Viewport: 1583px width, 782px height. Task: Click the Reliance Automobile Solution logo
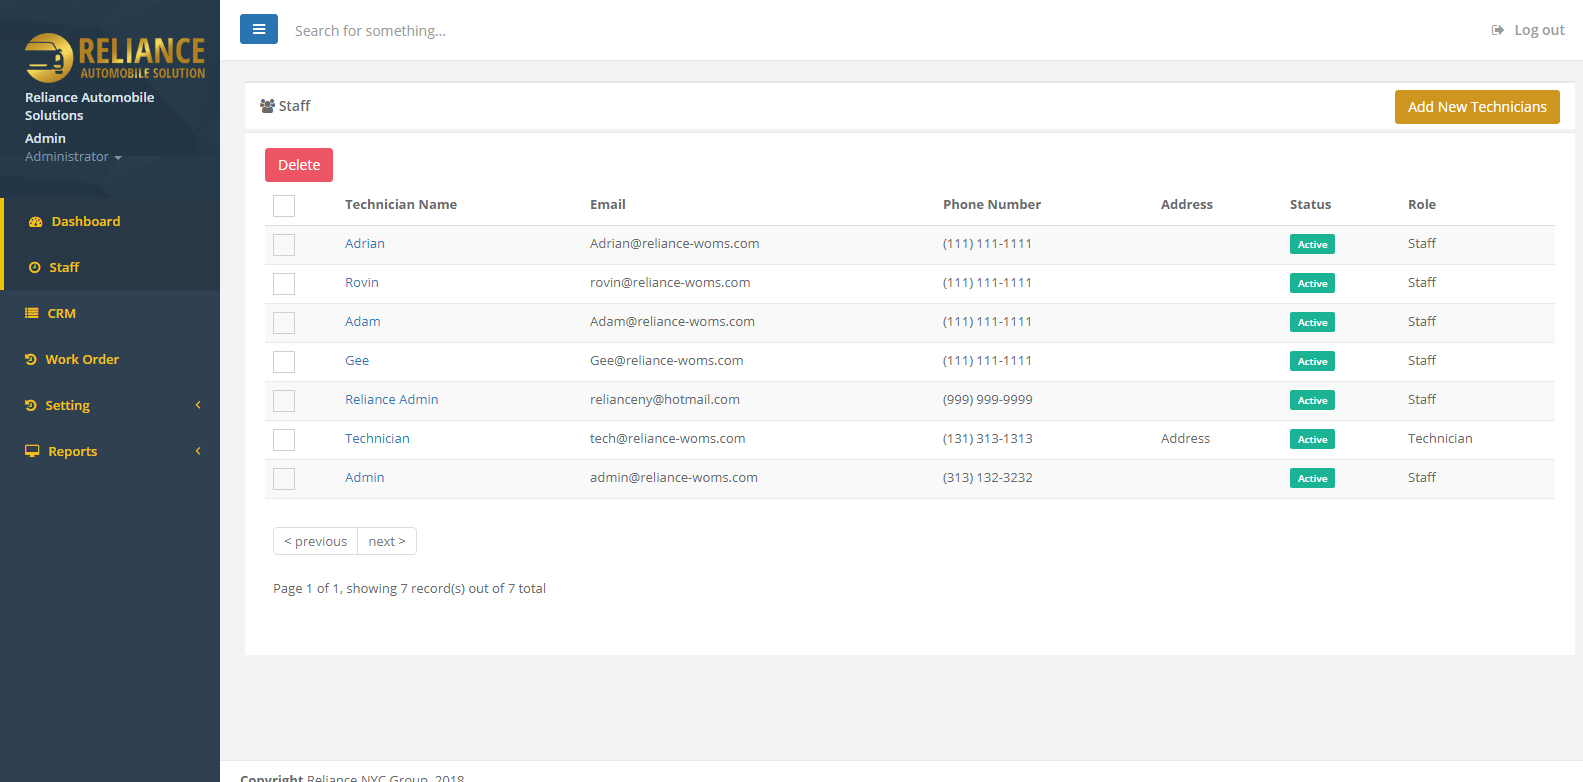tap(114, 57)
